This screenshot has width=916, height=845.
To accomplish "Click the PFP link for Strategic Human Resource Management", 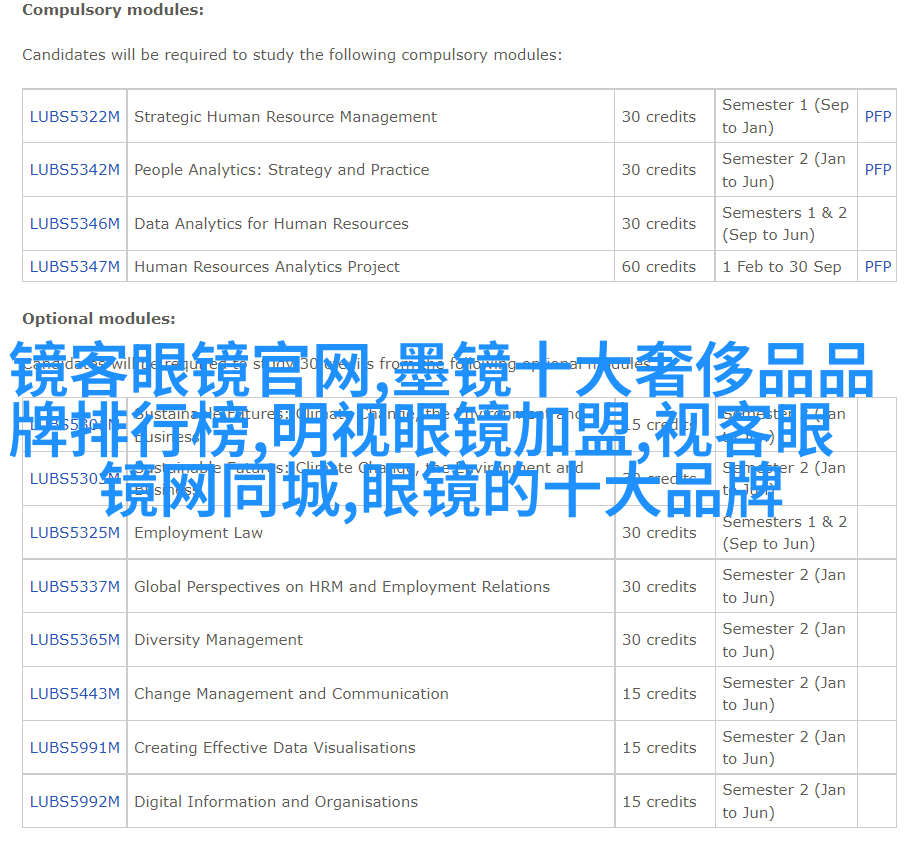I will pos(877,116).
